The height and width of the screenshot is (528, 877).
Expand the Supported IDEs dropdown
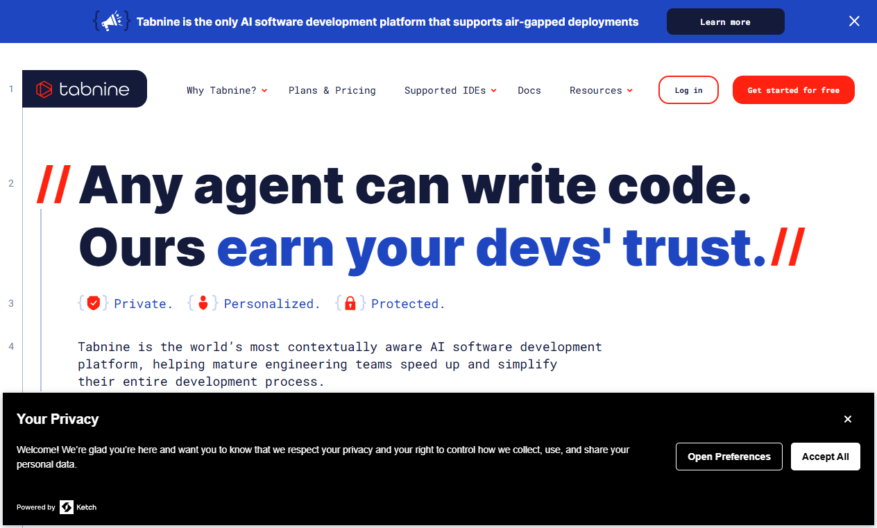(x=450, y=90)
